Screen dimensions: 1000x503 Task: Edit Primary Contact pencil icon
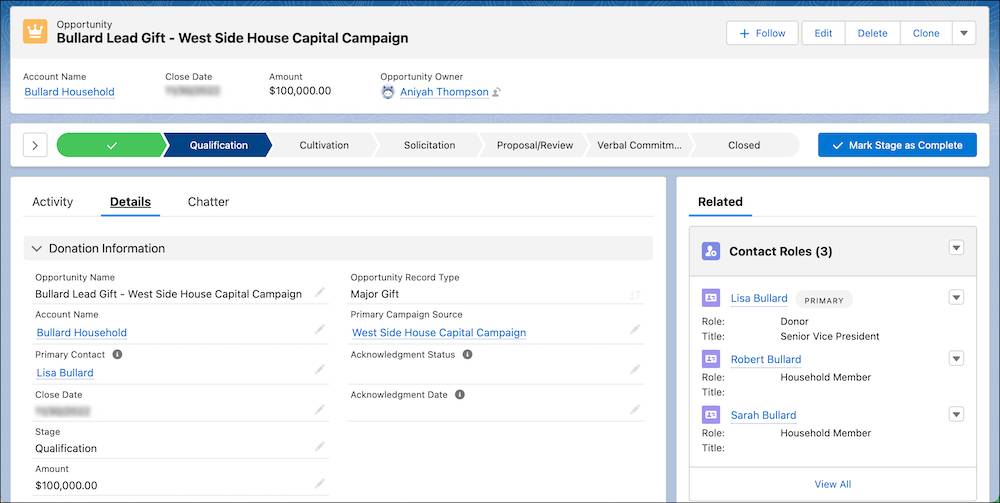point(320,370)
